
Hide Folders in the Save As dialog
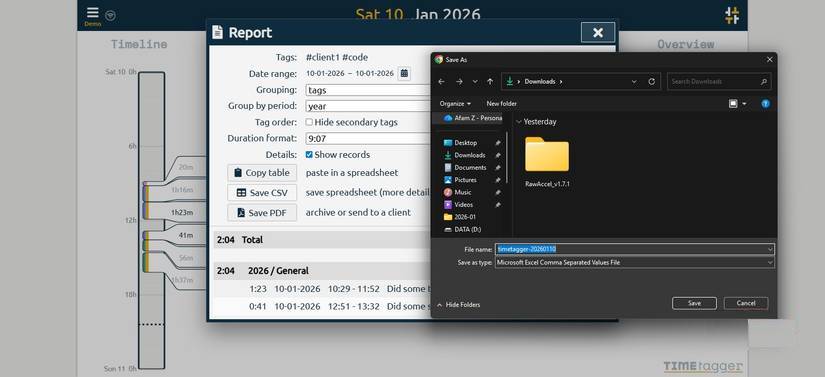coord(458,305)
